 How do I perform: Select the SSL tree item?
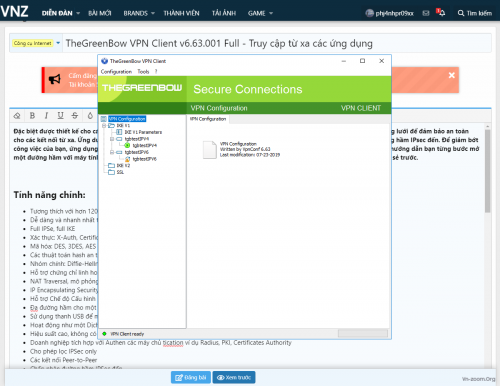(120, 172)
